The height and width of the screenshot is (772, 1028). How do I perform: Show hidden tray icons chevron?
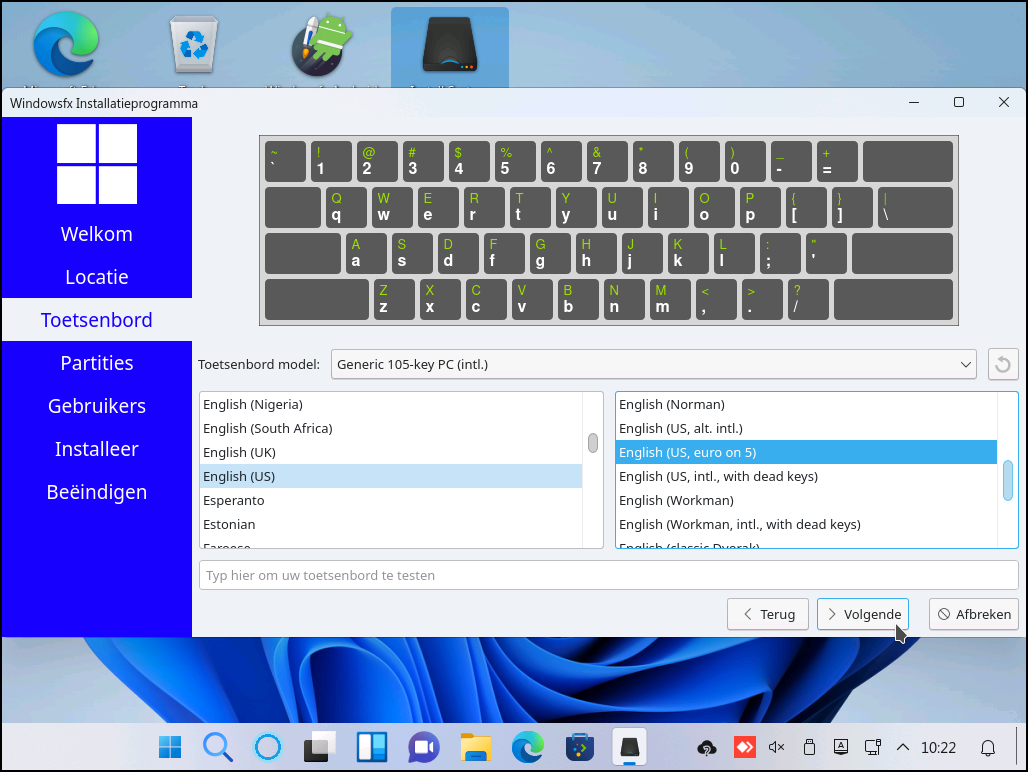coord(903,747)
